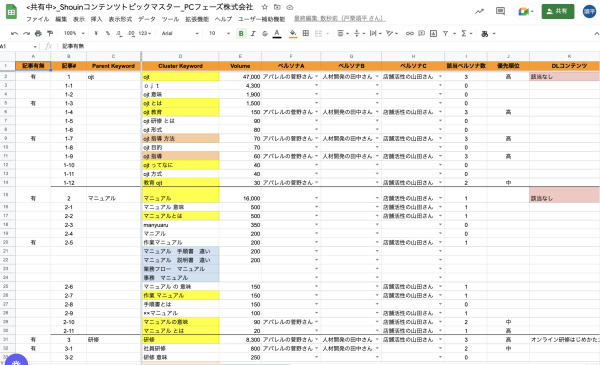Open the activity trend icon
600x365 pixels.
click(x=479, y=11)
